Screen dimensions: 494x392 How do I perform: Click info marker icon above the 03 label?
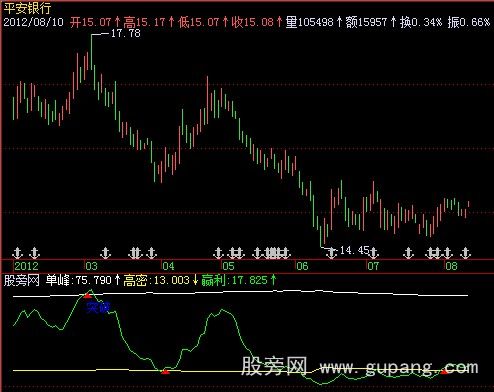coord(106,253)
